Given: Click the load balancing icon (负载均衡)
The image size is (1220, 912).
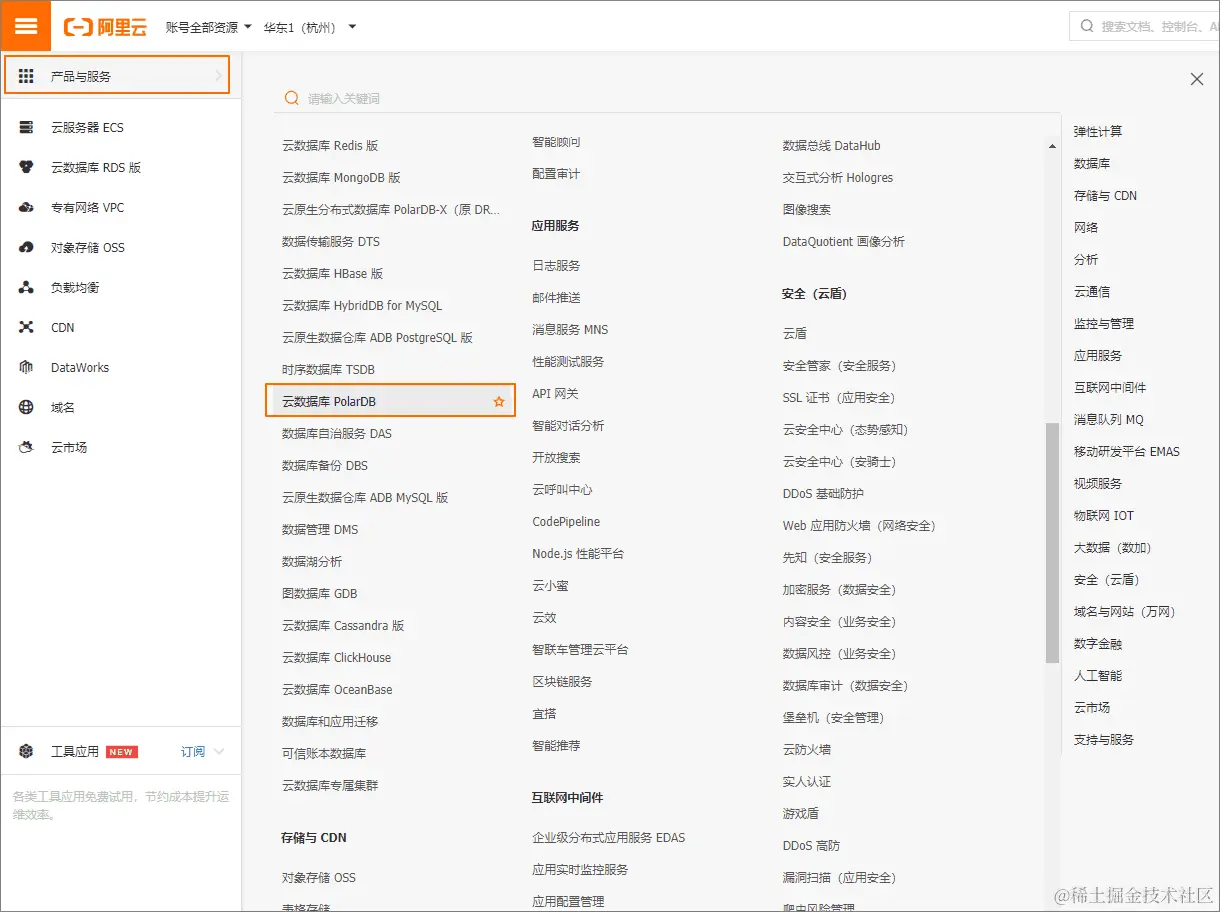Looking at the screenshot, I should [27, 287].
